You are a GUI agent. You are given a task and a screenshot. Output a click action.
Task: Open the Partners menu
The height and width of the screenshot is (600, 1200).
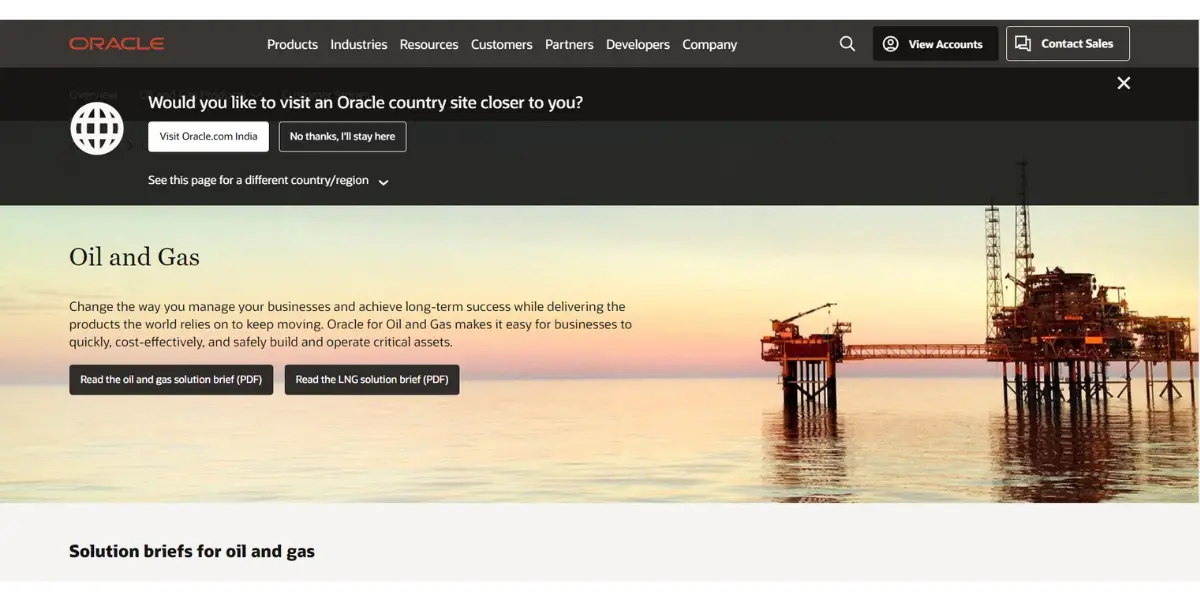tap(569, 45)
